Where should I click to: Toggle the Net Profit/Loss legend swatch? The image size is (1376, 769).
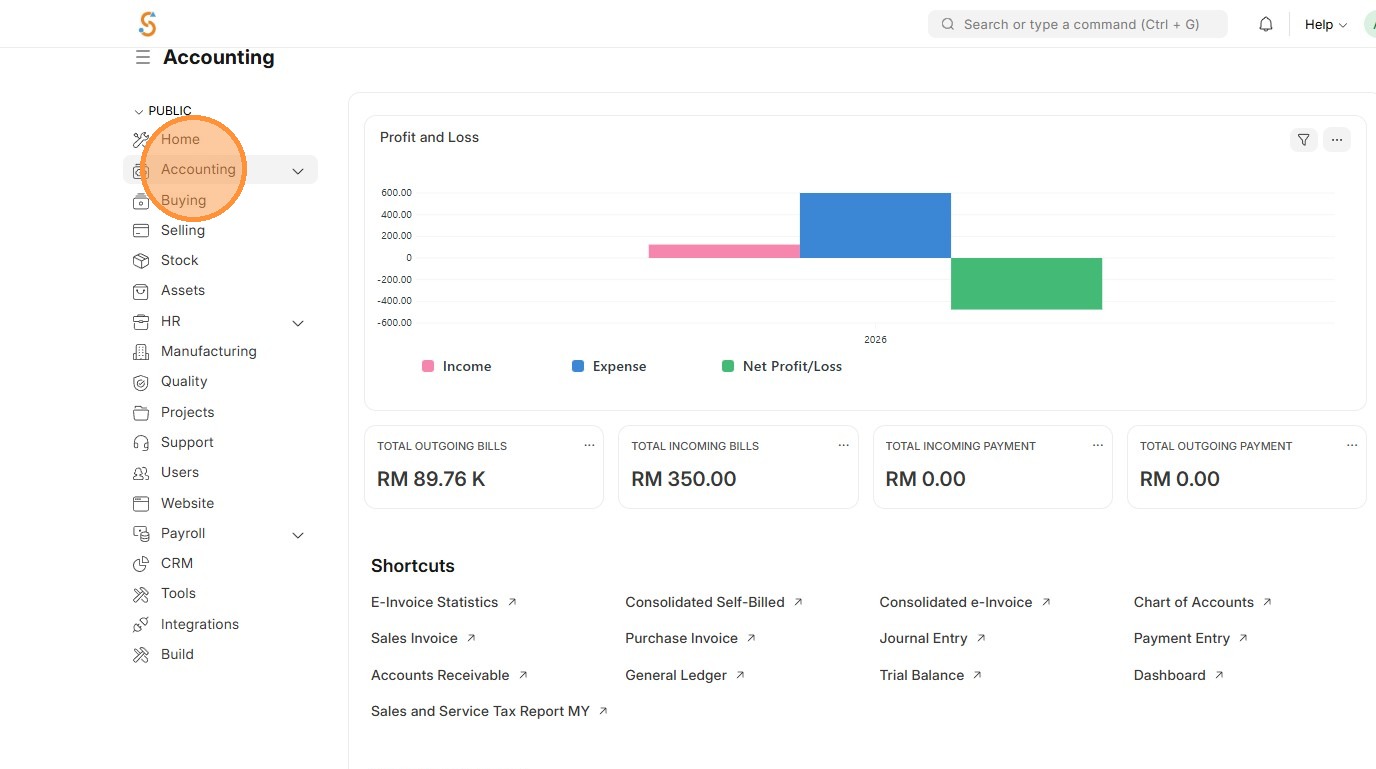pos(728,366)
